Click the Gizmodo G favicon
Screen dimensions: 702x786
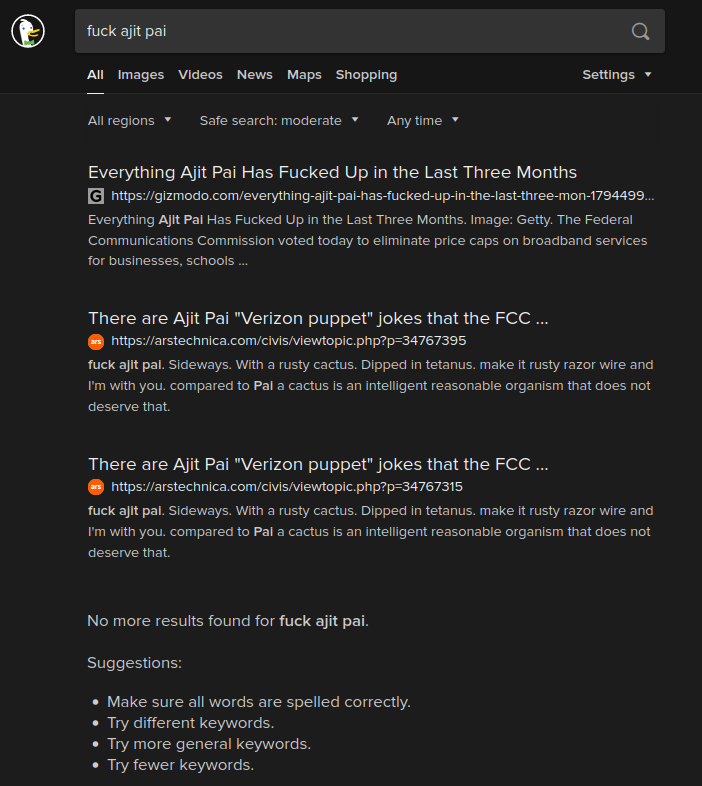(x=96, y=196)
